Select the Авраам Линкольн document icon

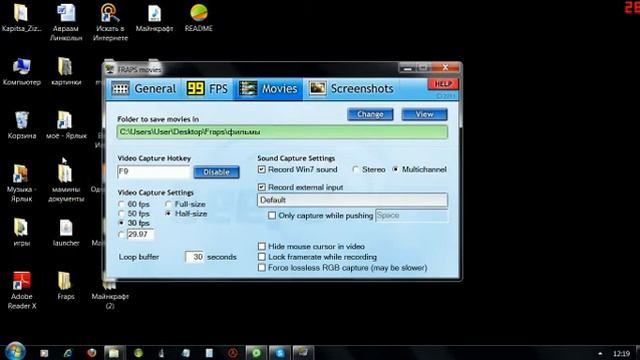66,13
